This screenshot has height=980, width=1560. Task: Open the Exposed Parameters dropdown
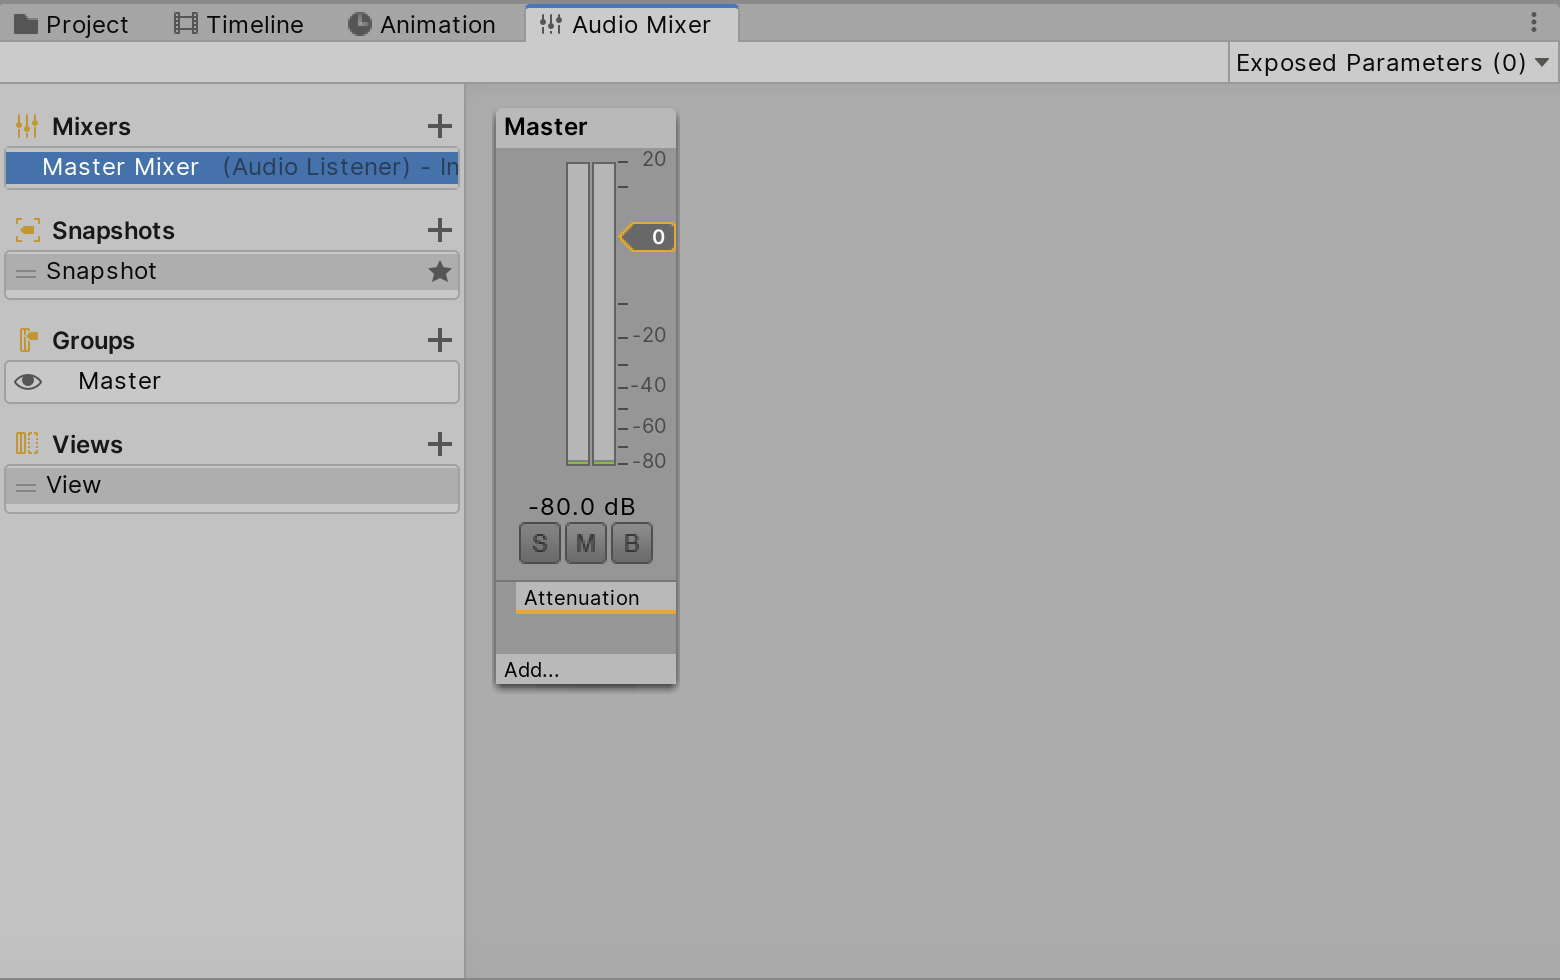pyautogui.click(x=1391, y=62)
